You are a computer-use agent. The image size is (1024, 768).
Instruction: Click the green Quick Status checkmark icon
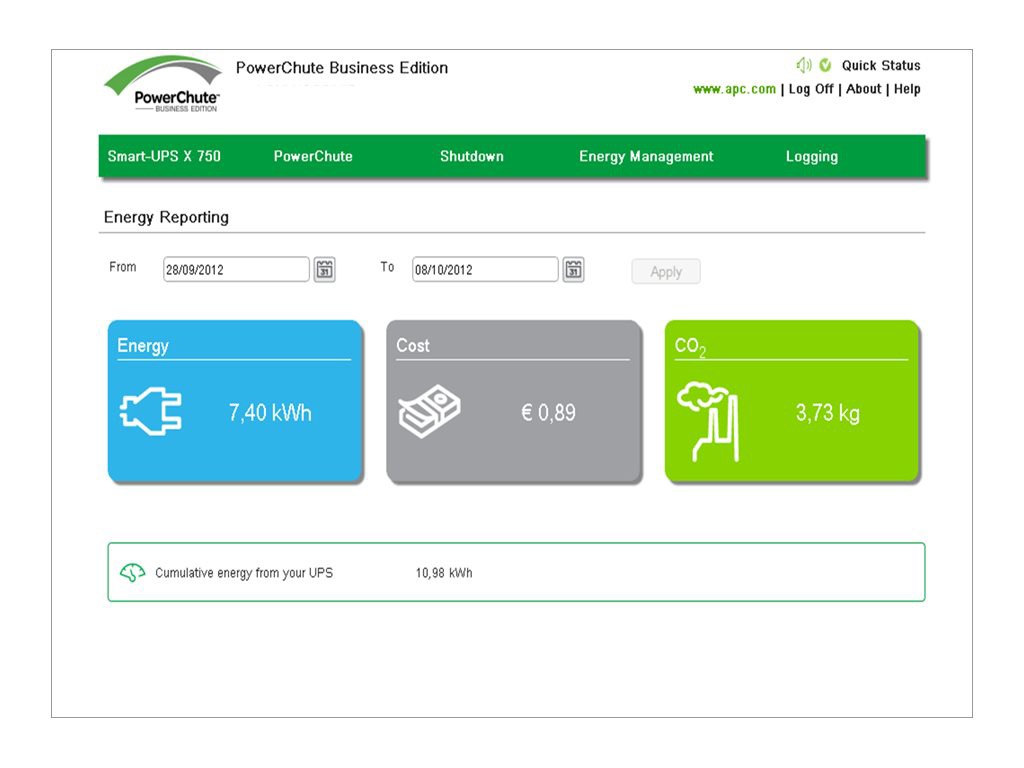tap(825, 65)
